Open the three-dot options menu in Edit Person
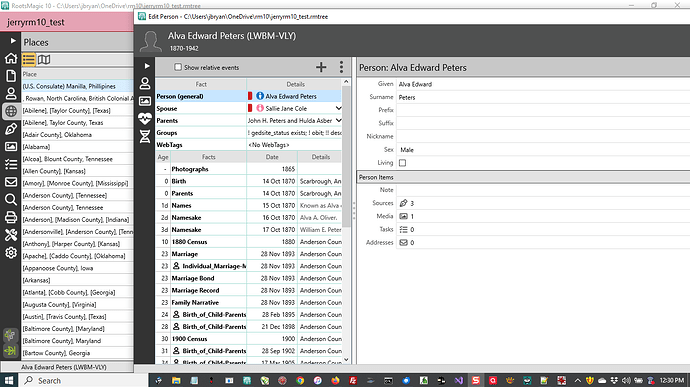 pyautogui.click(x=341, y=67)
